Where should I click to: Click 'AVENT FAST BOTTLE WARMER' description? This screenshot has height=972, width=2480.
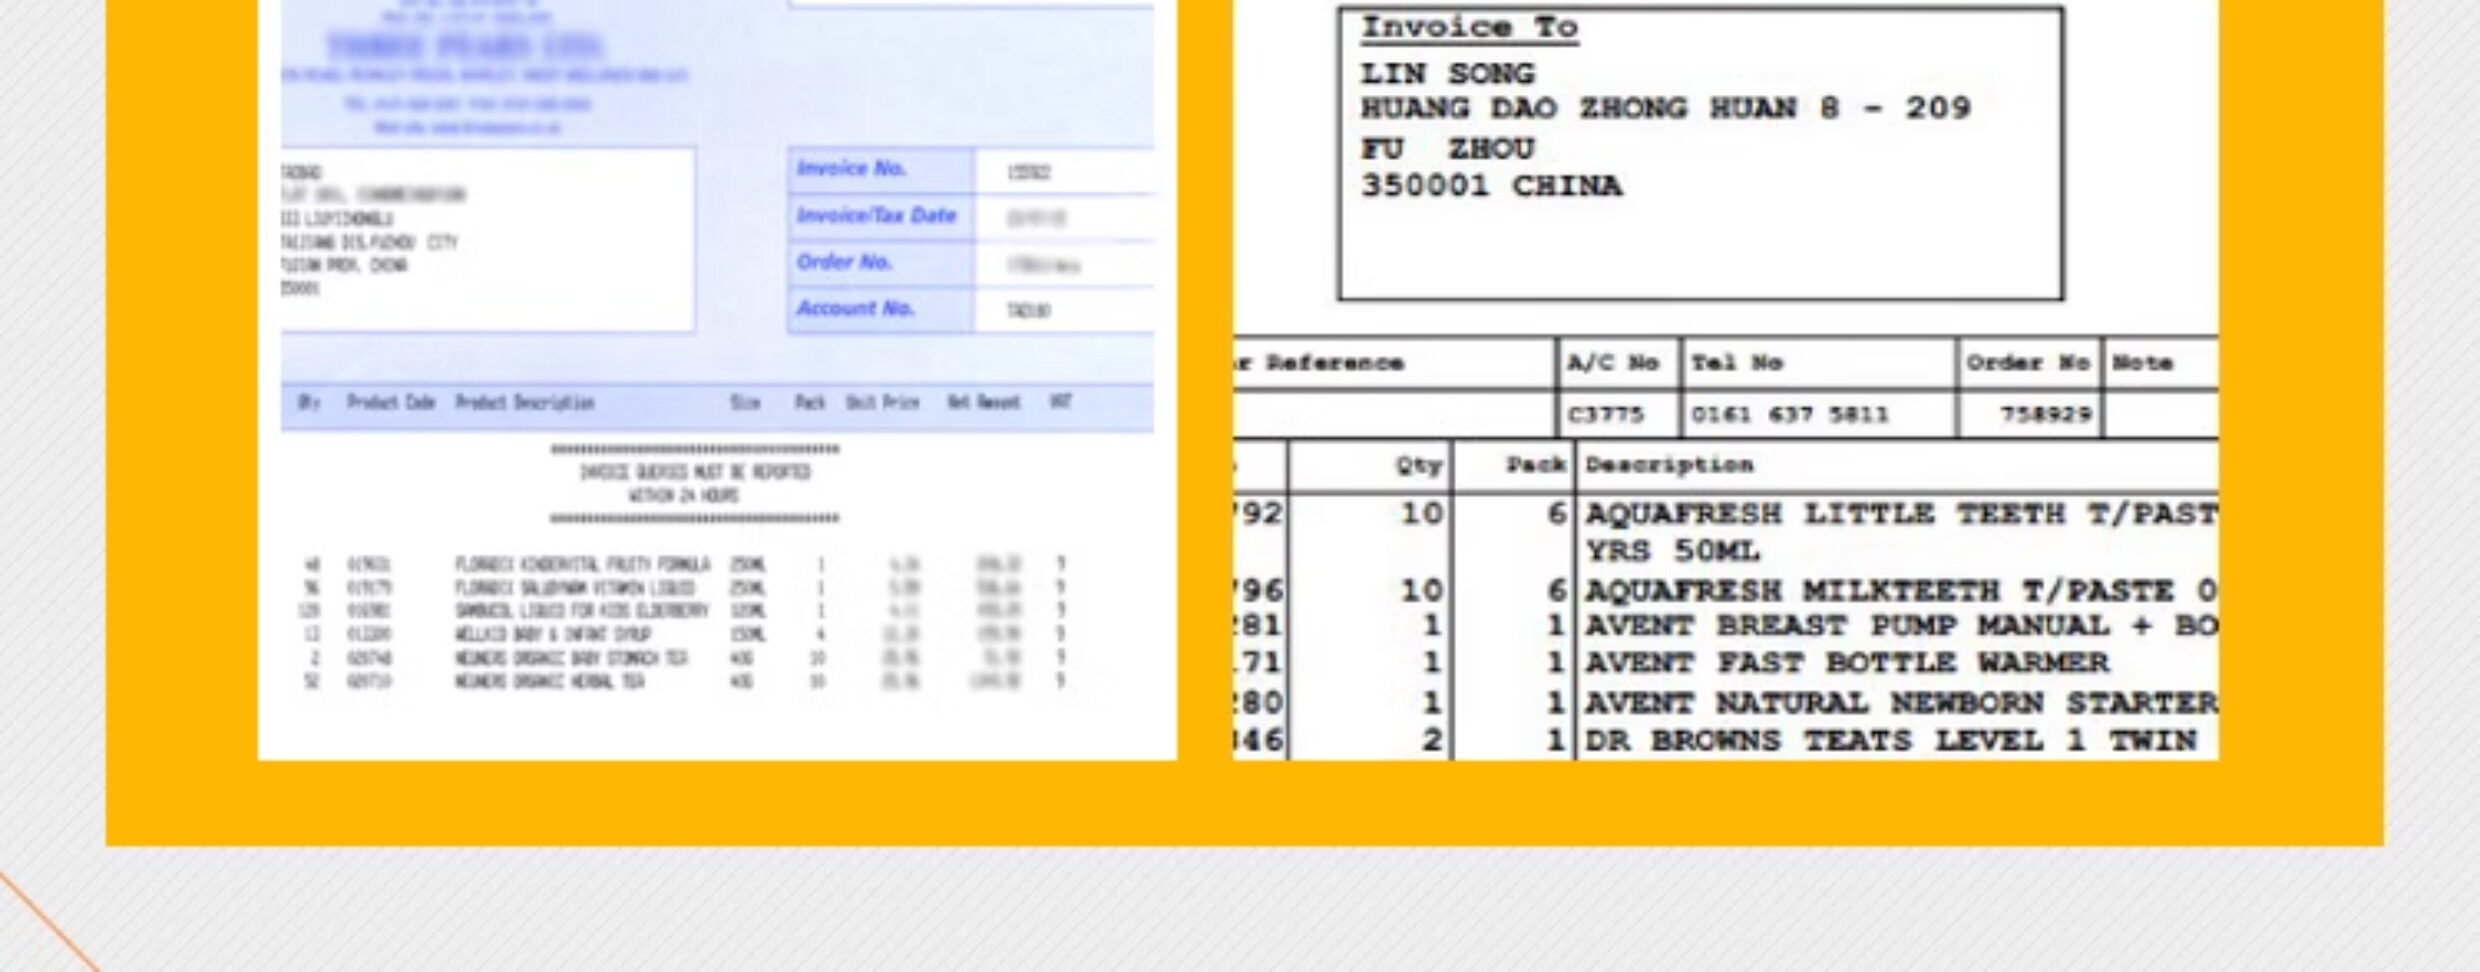pyautogui.click(x=1847, y=663)
